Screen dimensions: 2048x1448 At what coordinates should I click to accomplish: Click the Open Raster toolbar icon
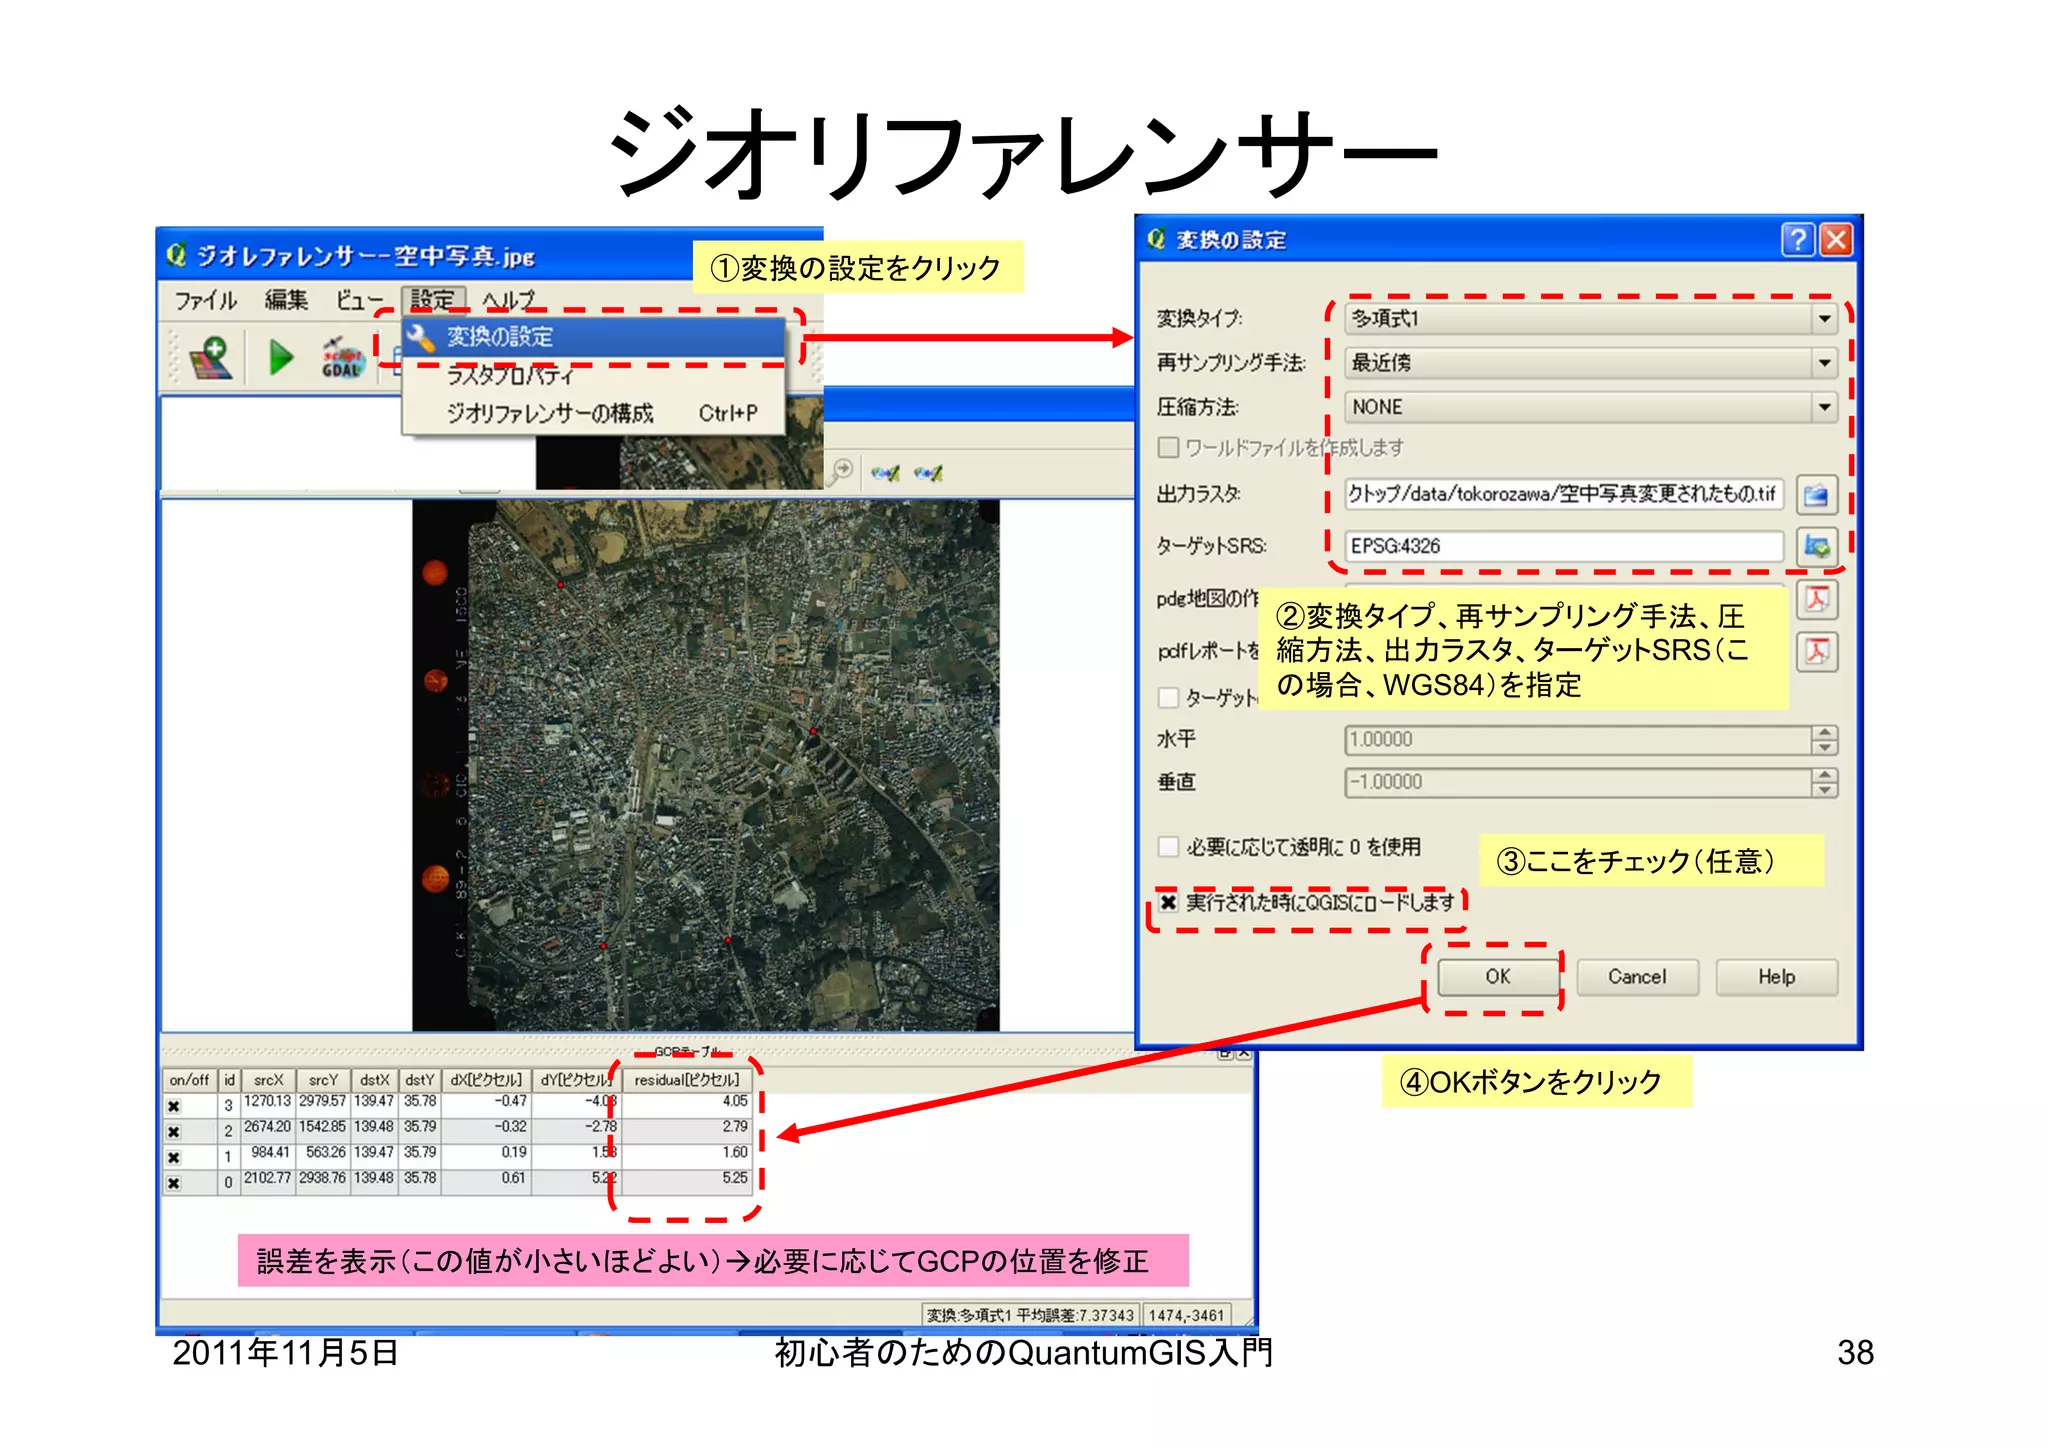(211, 358)
